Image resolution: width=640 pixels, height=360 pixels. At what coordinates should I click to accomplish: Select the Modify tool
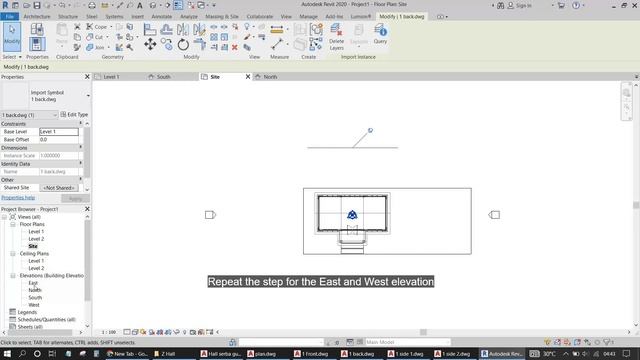pos(12,37)
